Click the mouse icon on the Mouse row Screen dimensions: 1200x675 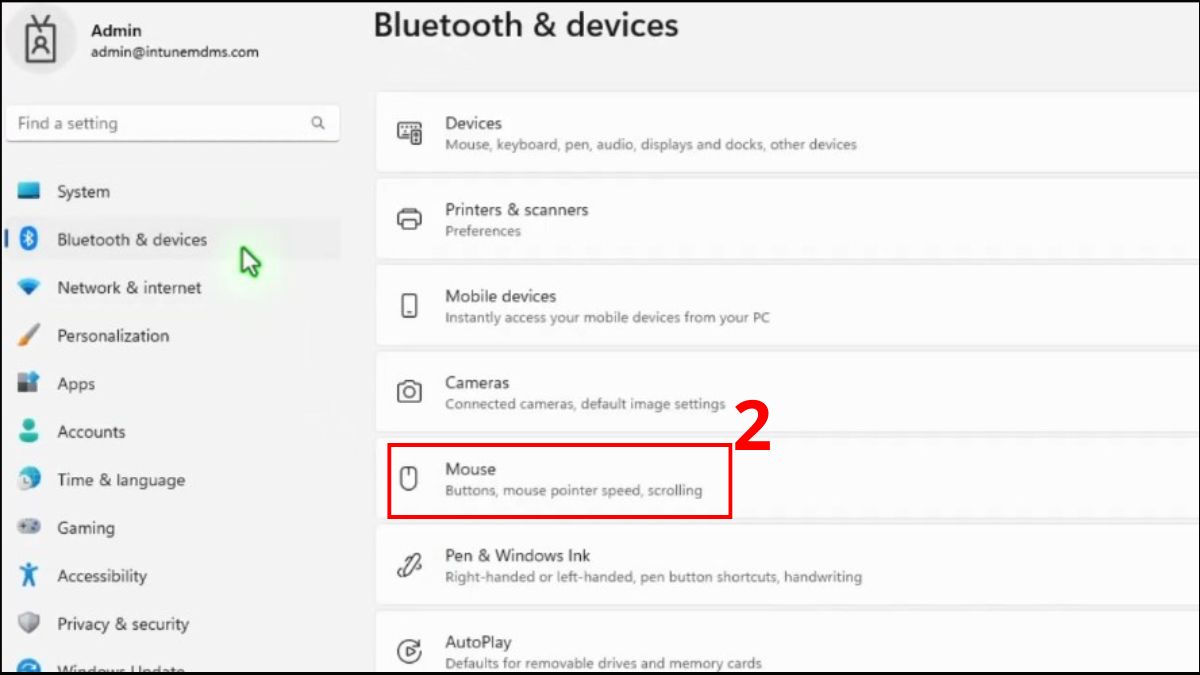click(409, 478)
